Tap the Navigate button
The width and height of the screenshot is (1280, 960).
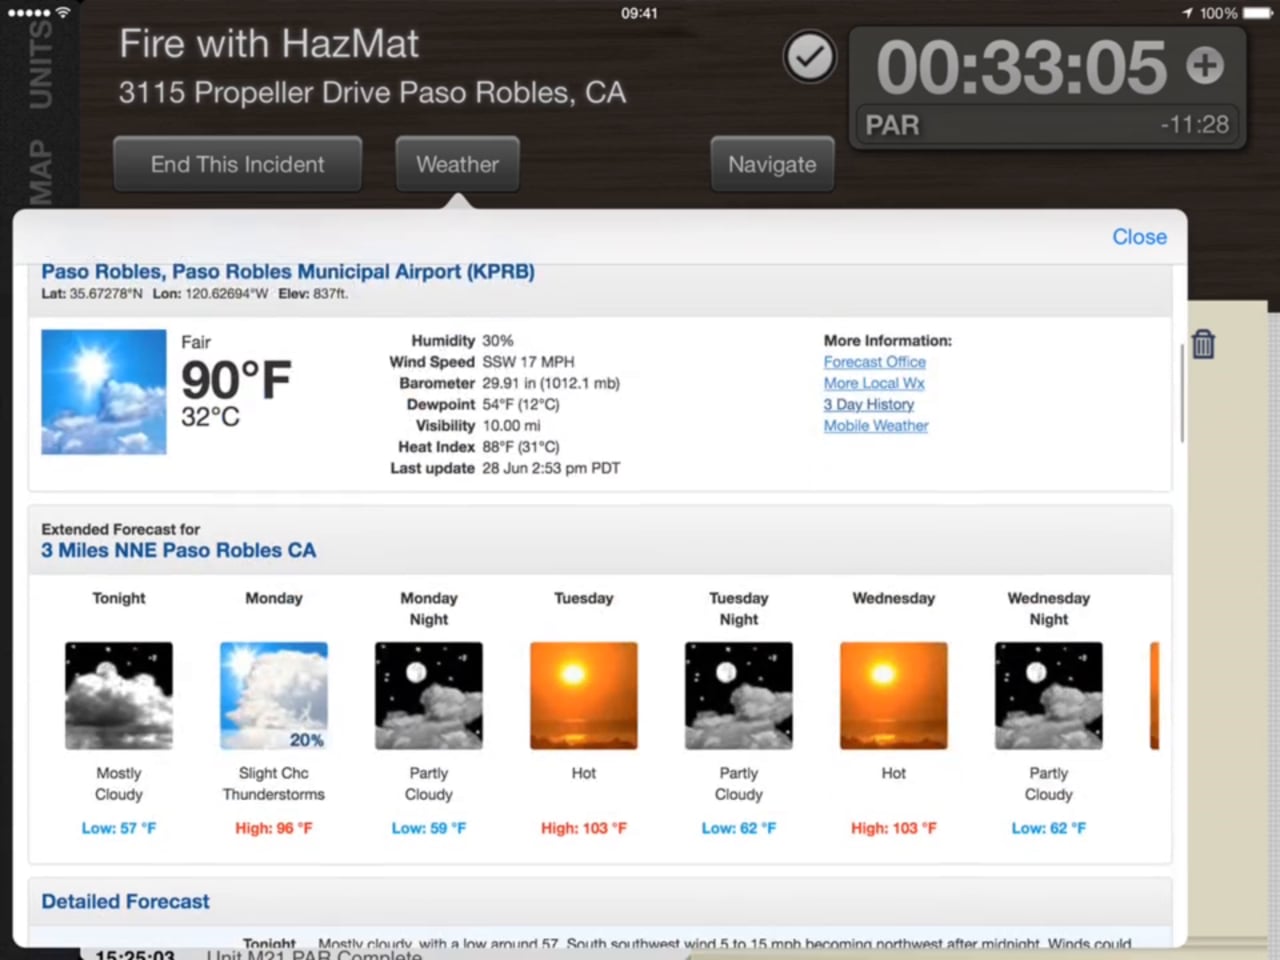[772, 164]
